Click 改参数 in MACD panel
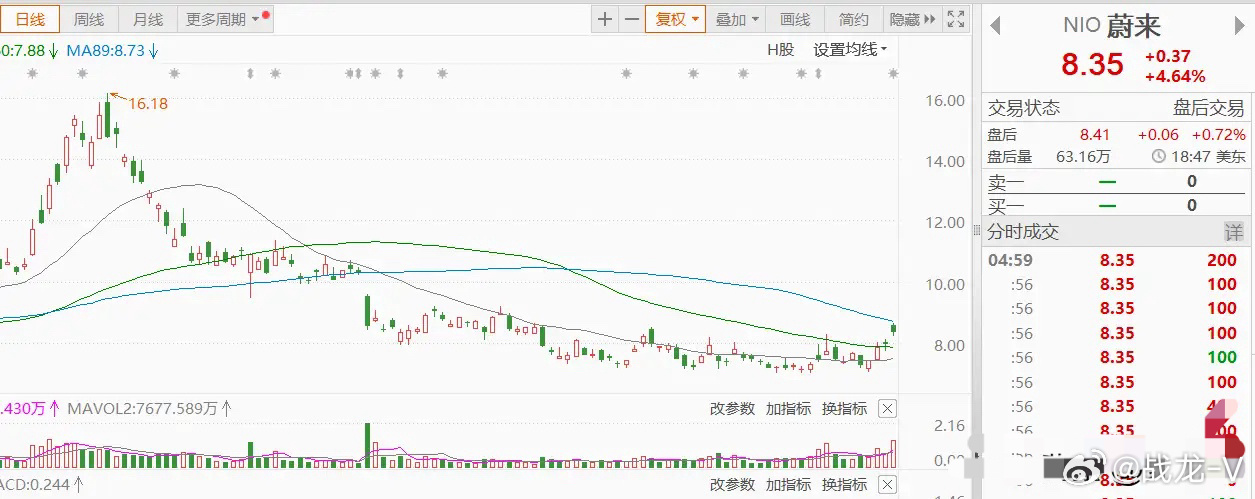 pos(732,485)
